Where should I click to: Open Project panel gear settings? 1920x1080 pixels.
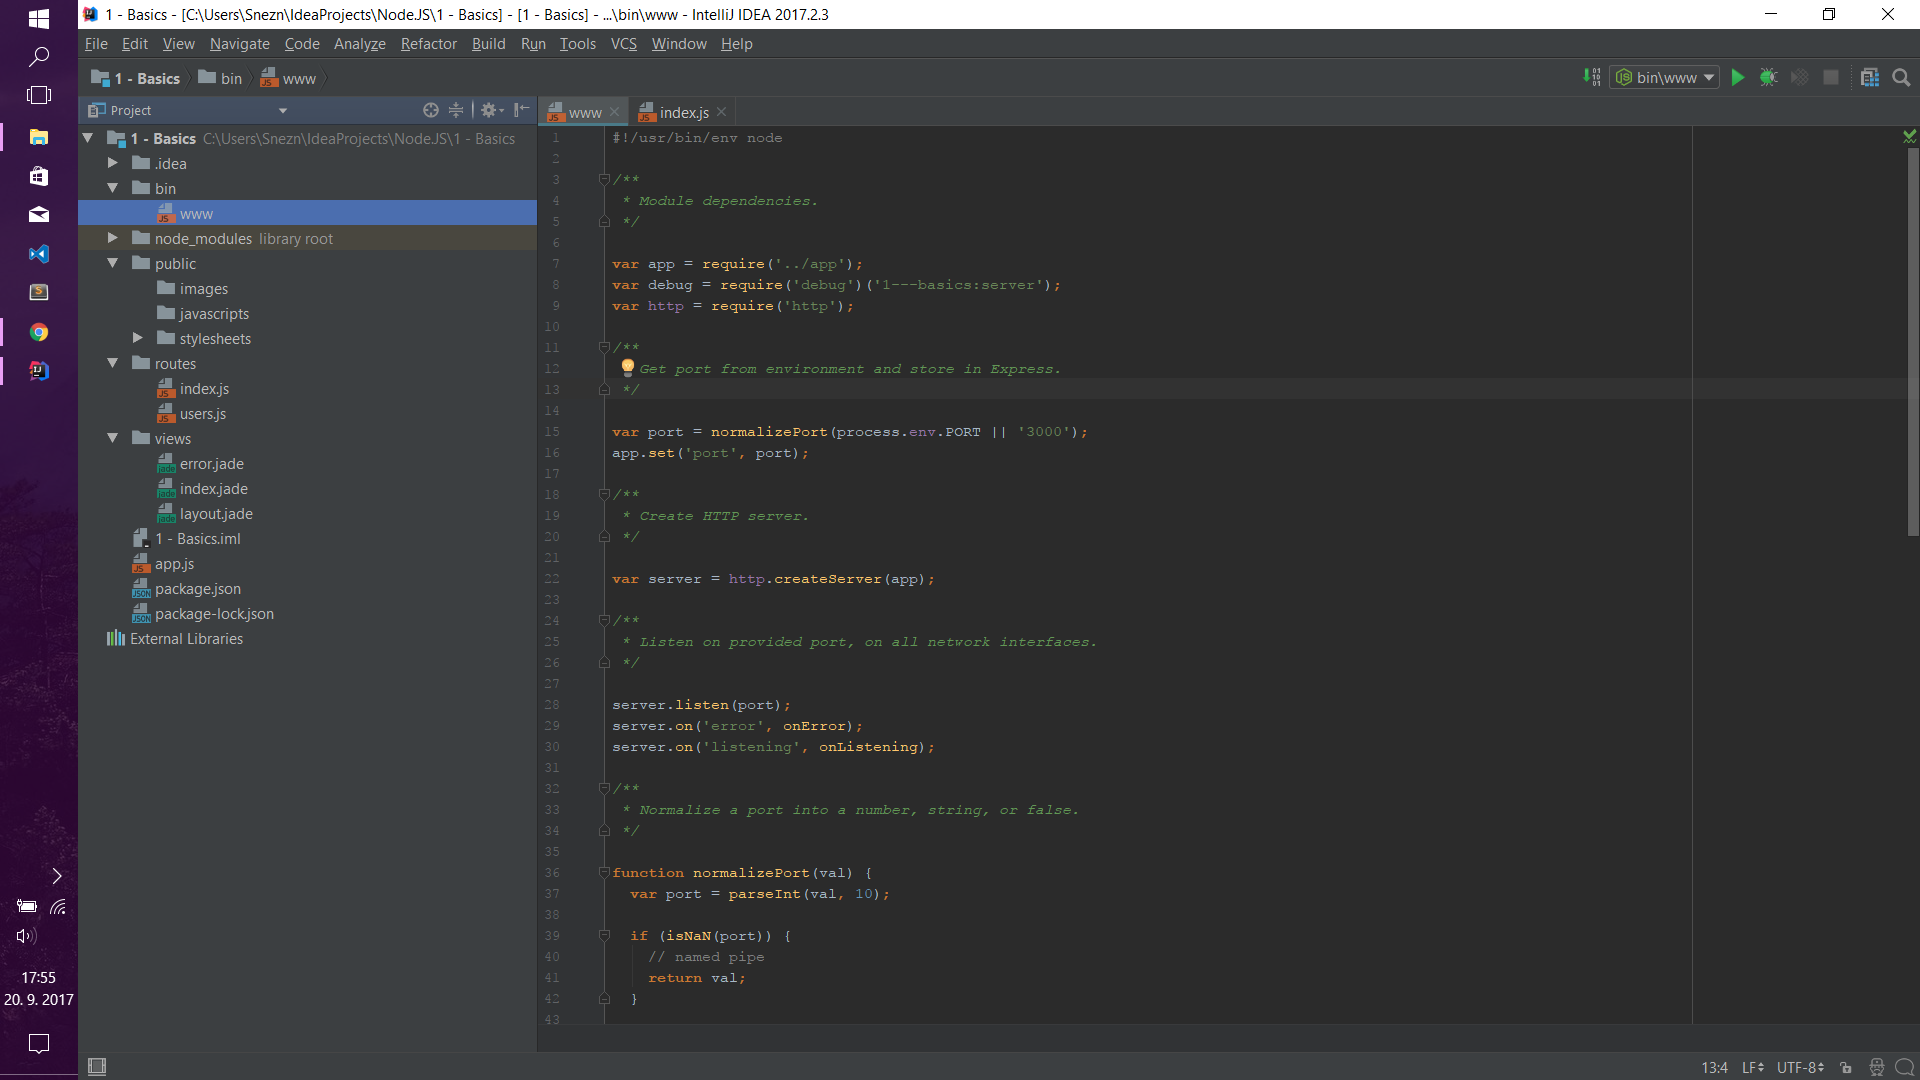491,110
